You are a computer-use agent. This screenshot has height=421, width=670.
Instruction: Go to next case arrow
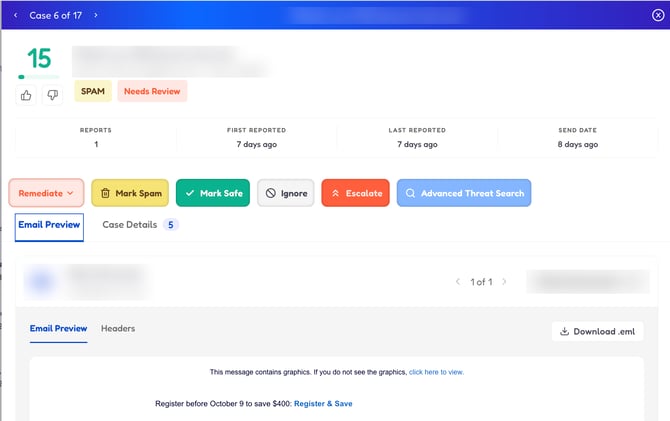point(96,15)
